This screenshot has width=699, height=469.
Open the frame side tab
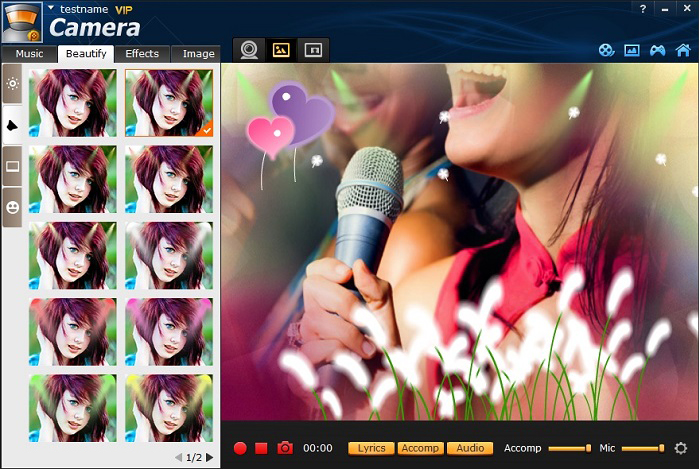pyautogui.click(x=13, y=166)
